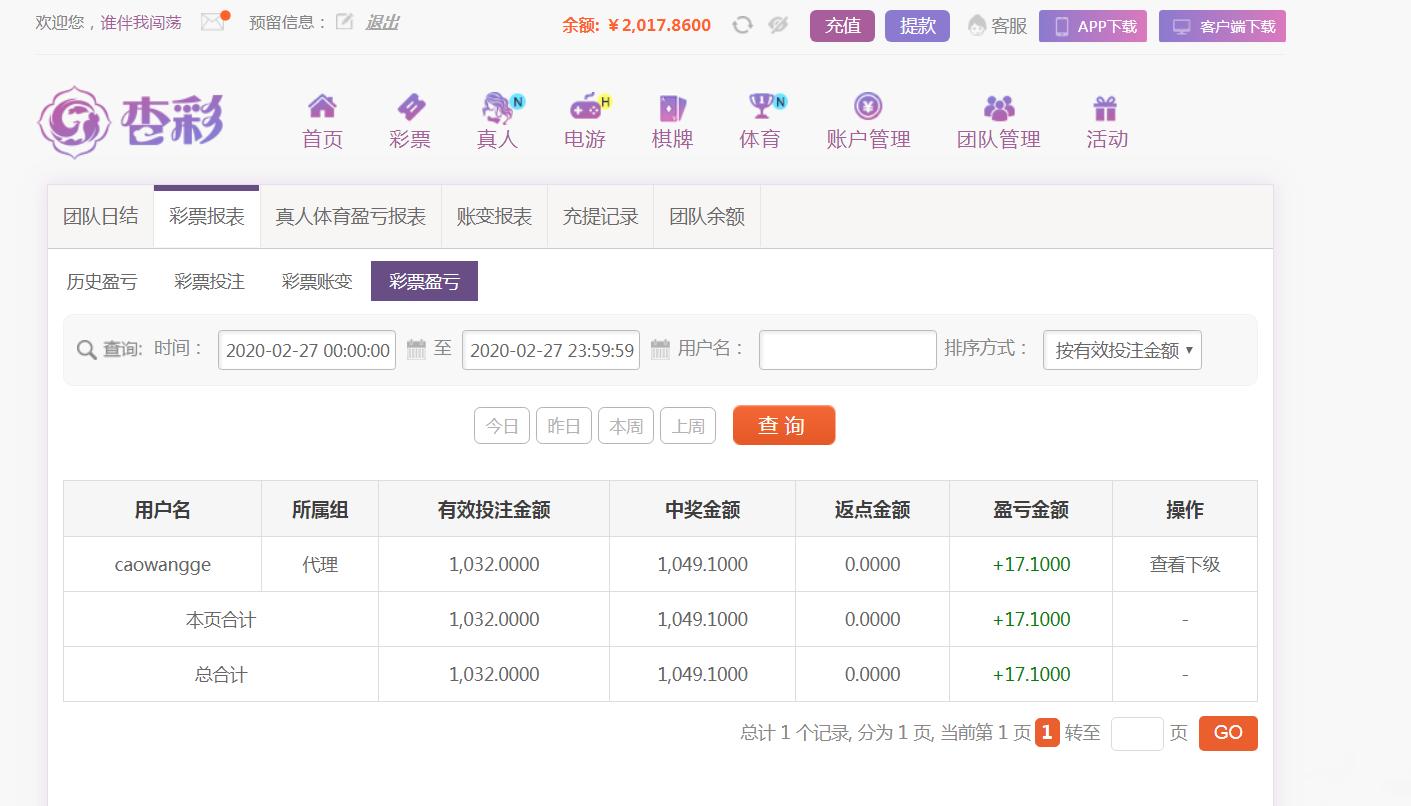
Task: Toggle the balance visibility eye icon
Action: 778,25
